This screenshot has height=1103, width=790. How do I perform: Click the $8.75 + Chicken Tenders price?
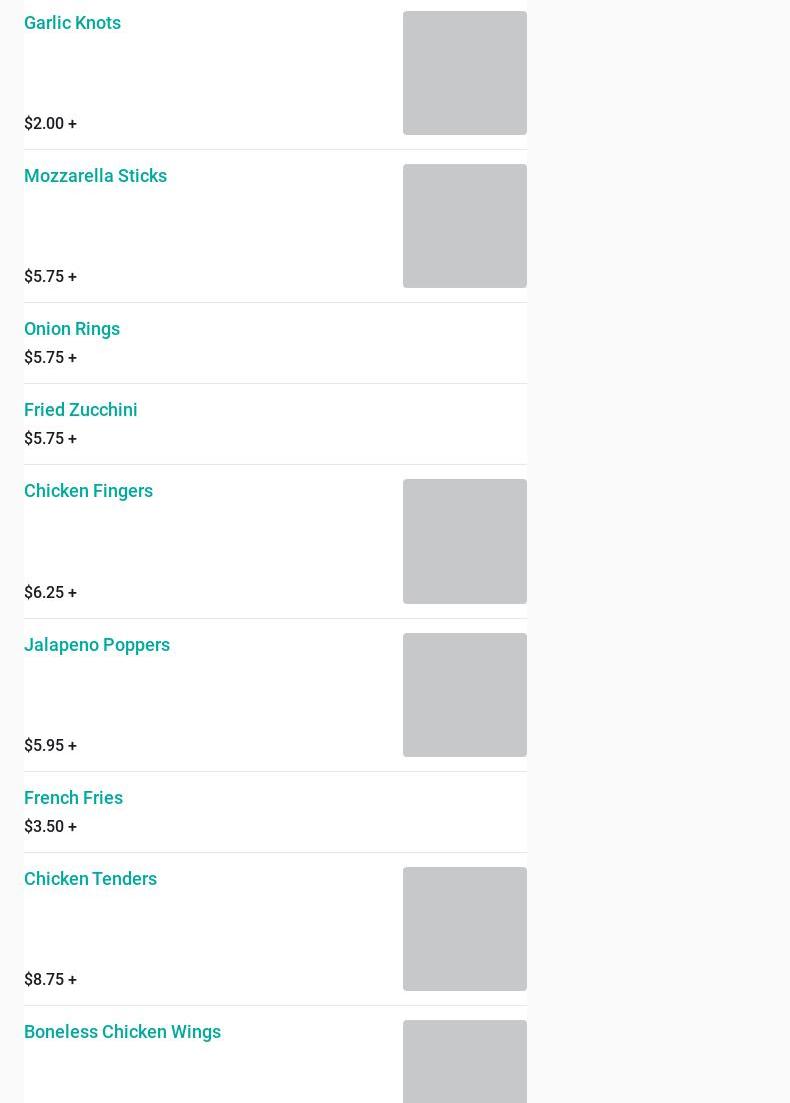(x=51, y=979)
